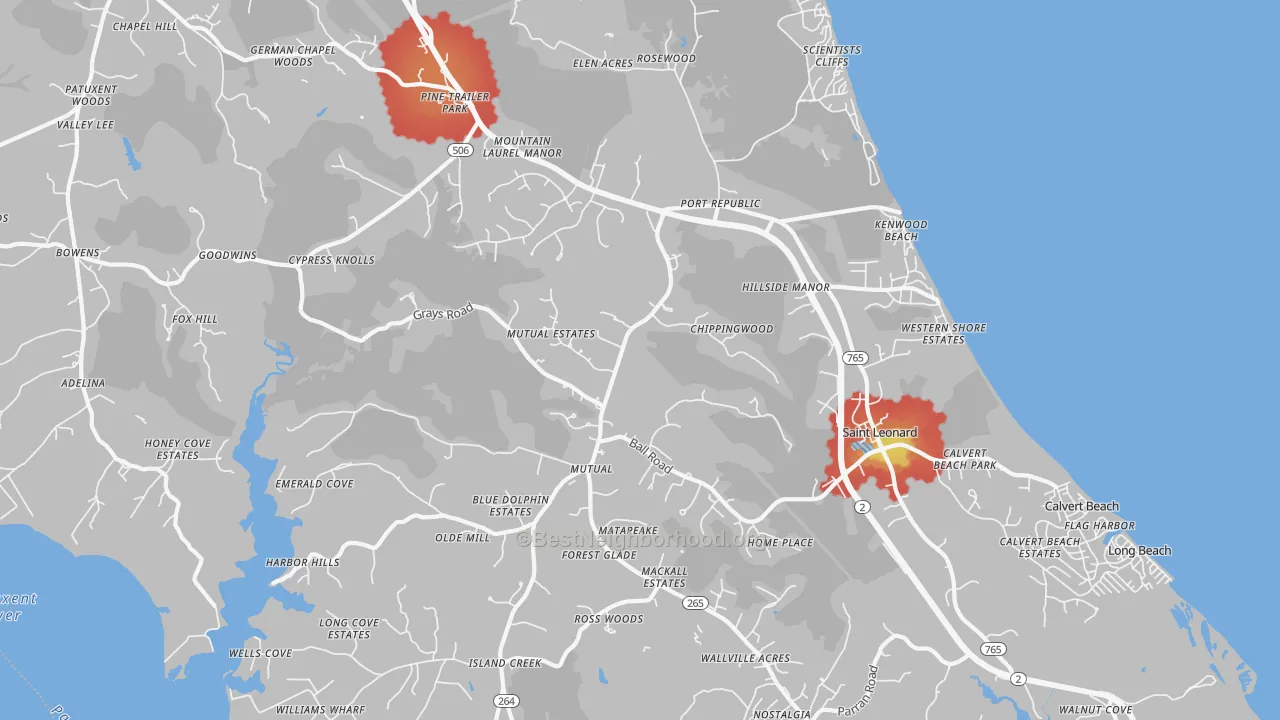Click the Scientists Cliffs label

tap(831, 56)
